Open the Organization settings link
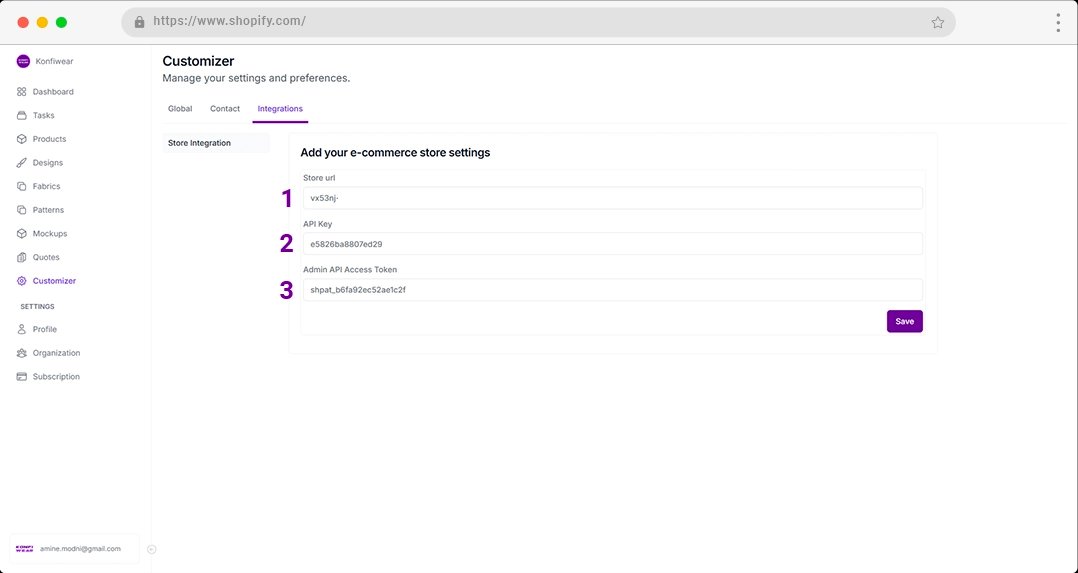The height and width of the screenshot is (573, 1078). pyautogui.click(x=56, y=353)
